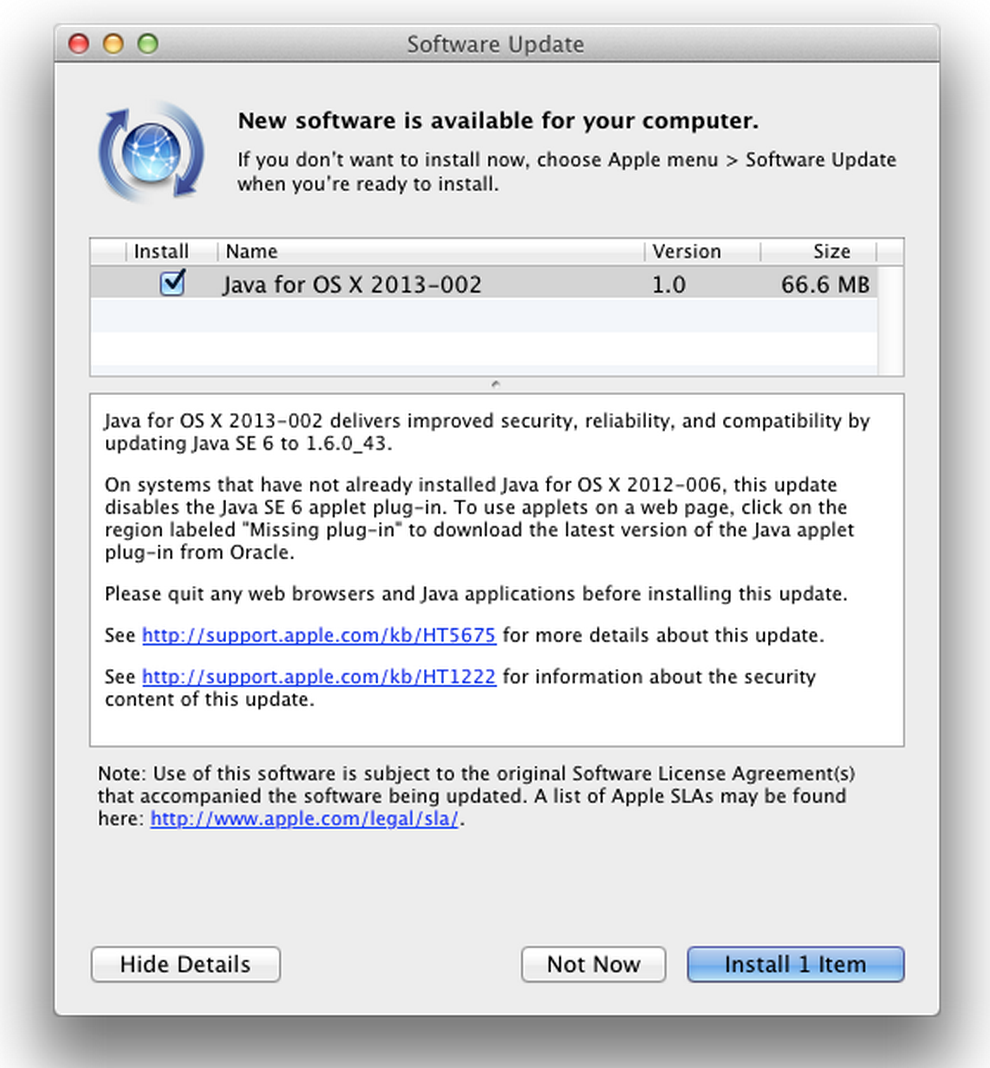Minimize the window with the yellow button
Image resolution: width=990 pixels, height=1068 pixels.
point(113,44)
